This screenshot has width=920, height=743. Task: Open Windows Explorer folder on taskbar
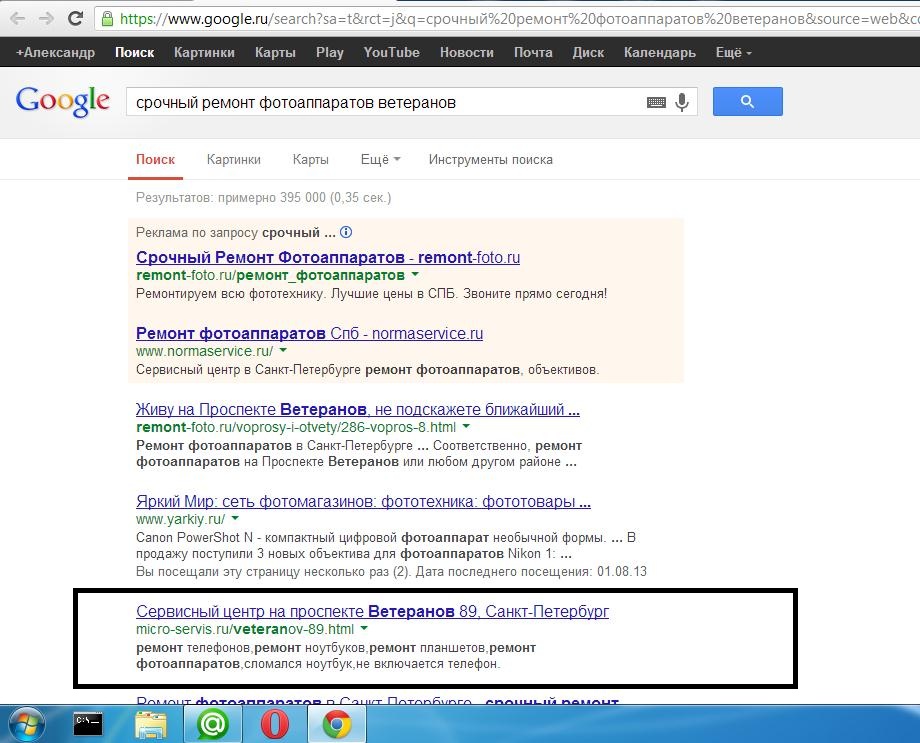tap(151, 724)
